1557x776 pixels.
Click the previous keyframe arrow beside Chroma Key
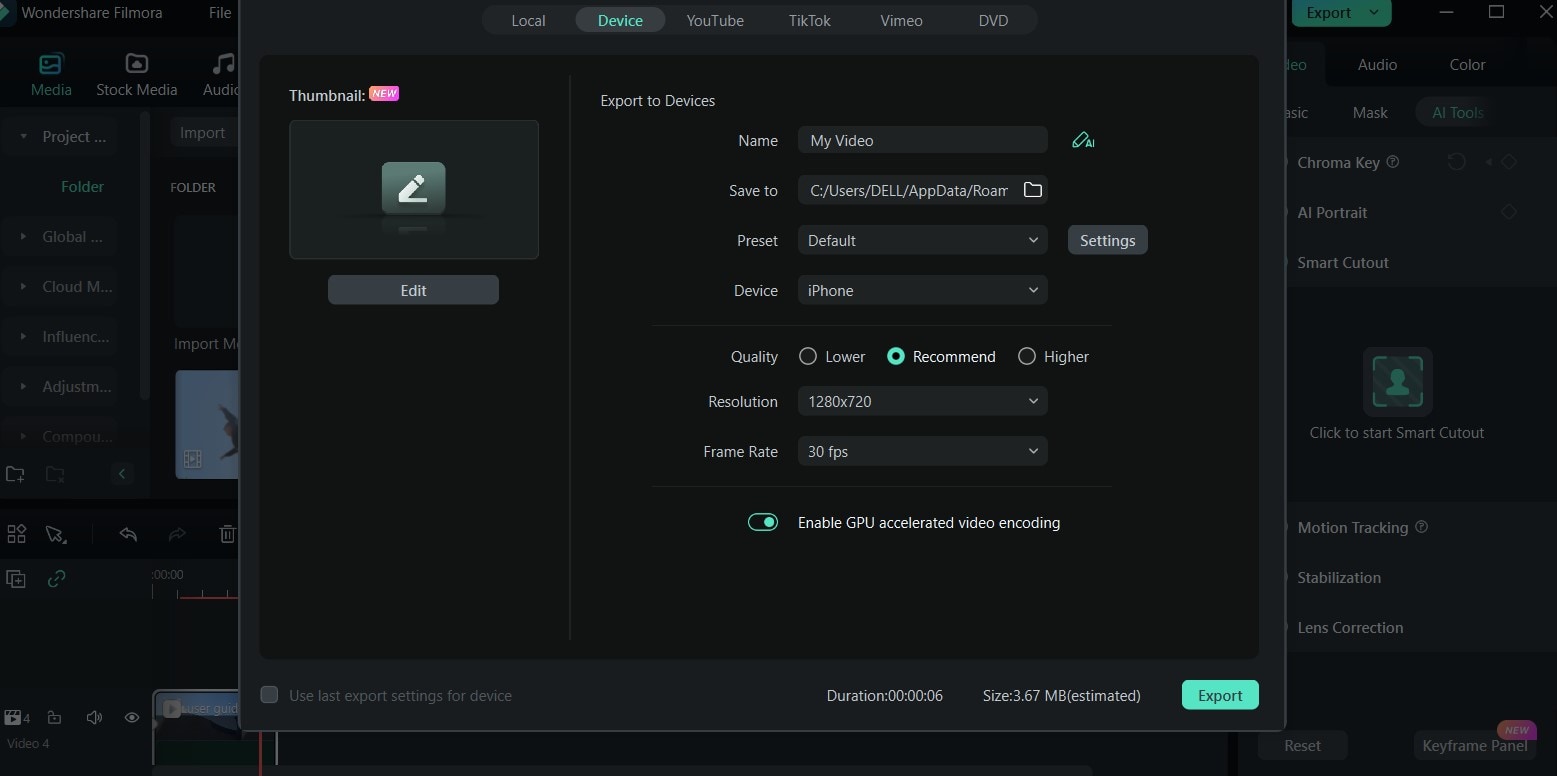(x=1488, y=162)
